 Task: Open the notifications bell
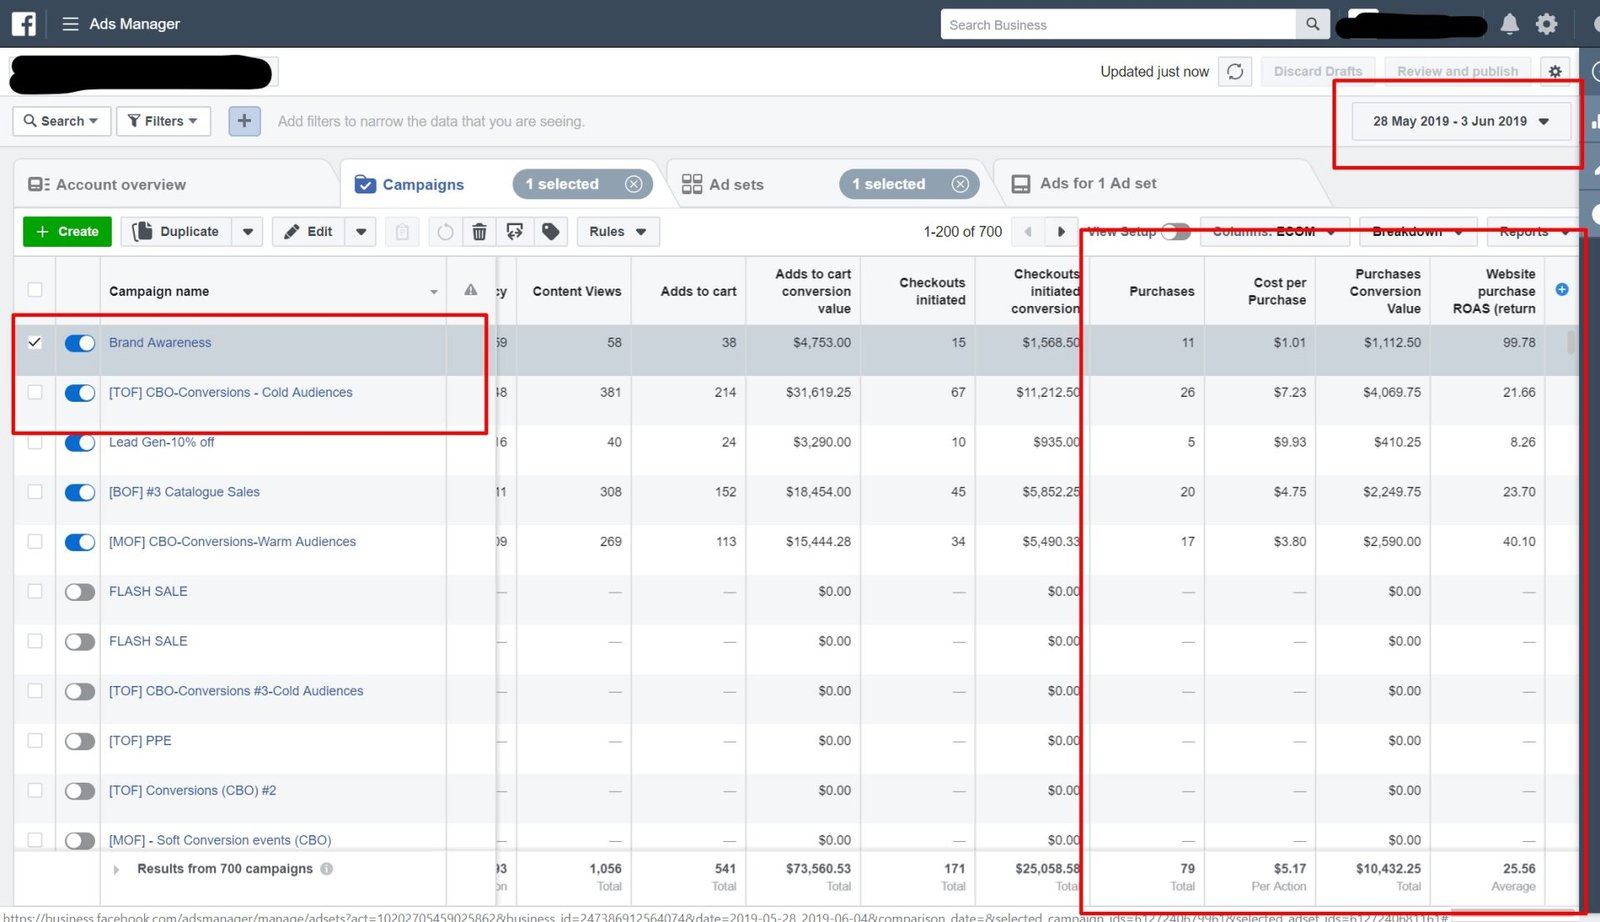point(1509,24)
